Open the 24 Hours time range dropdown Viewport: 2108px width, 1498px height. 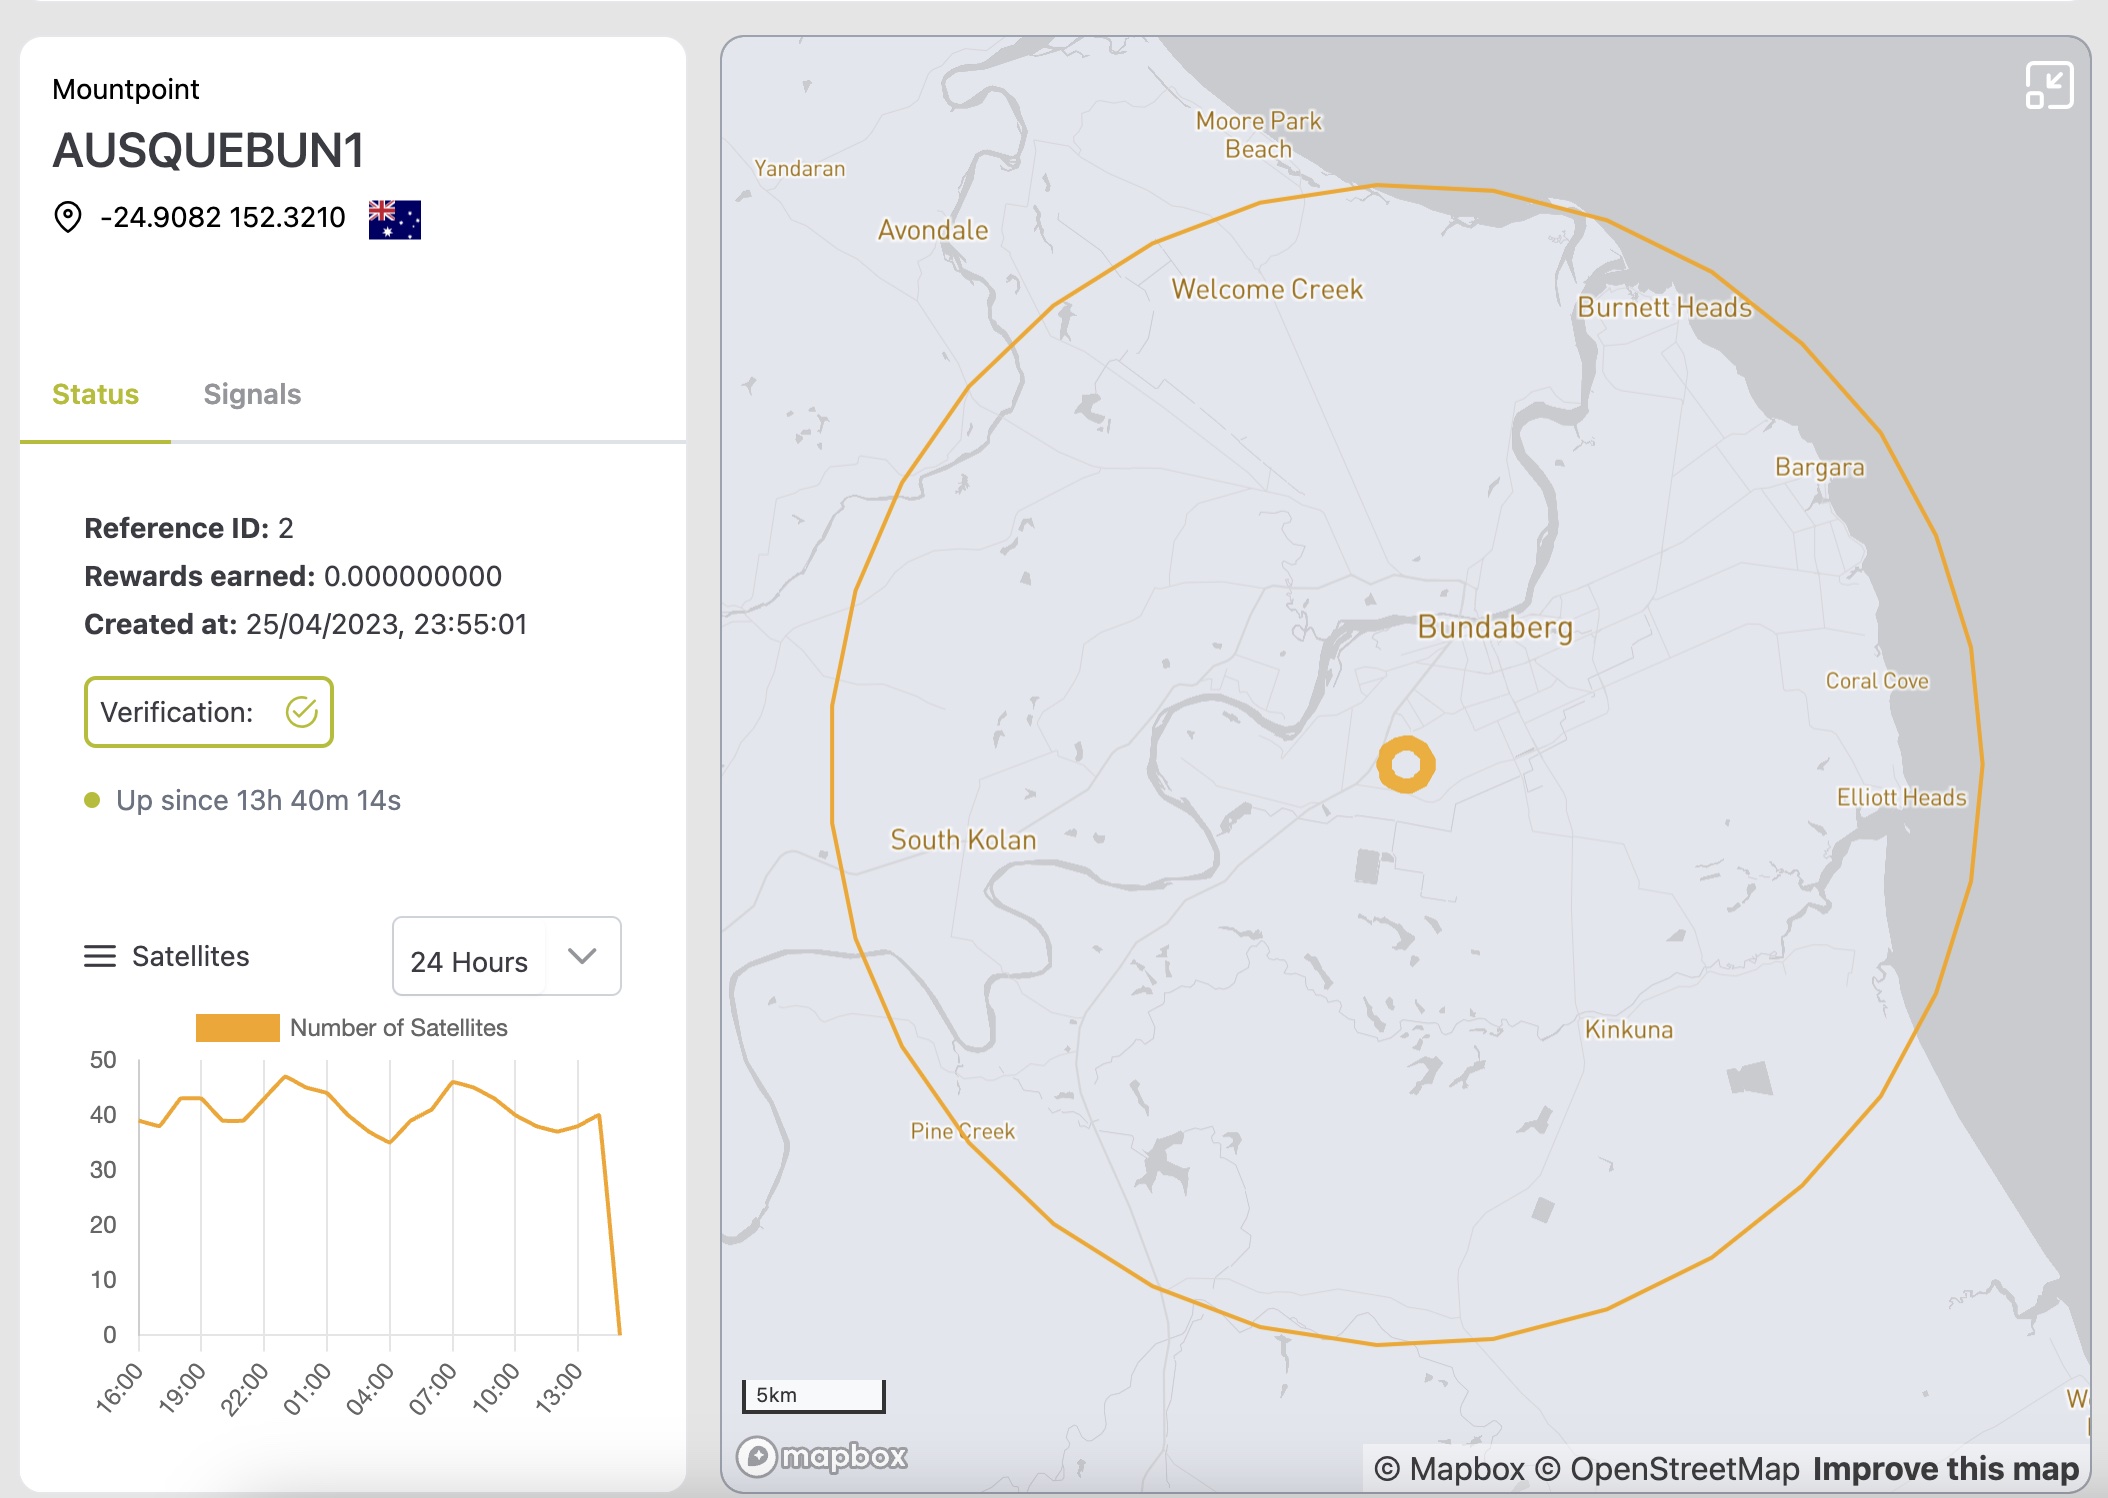(x=506, y=956)
